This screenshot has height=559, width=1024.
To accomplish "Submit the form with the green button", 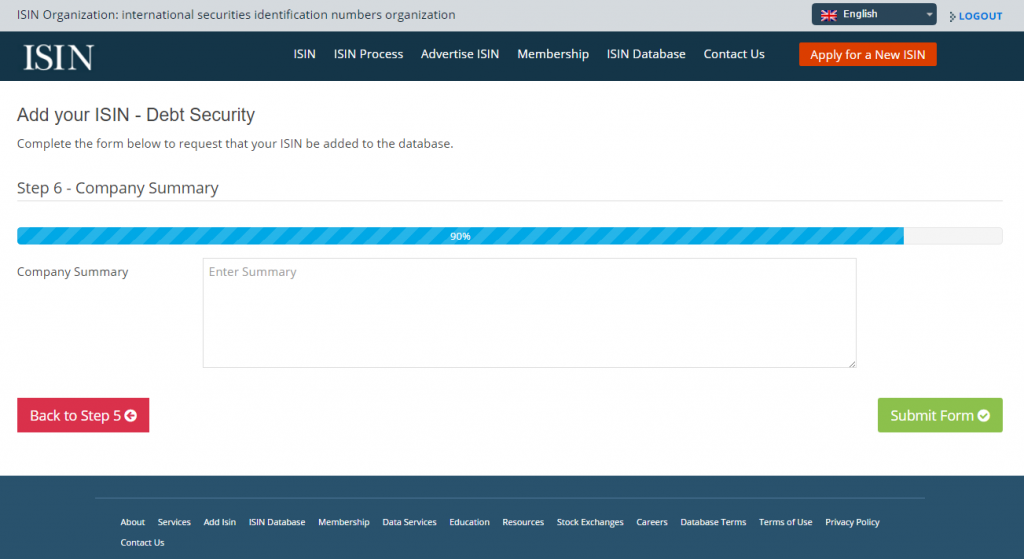I will tap(940, 415).
